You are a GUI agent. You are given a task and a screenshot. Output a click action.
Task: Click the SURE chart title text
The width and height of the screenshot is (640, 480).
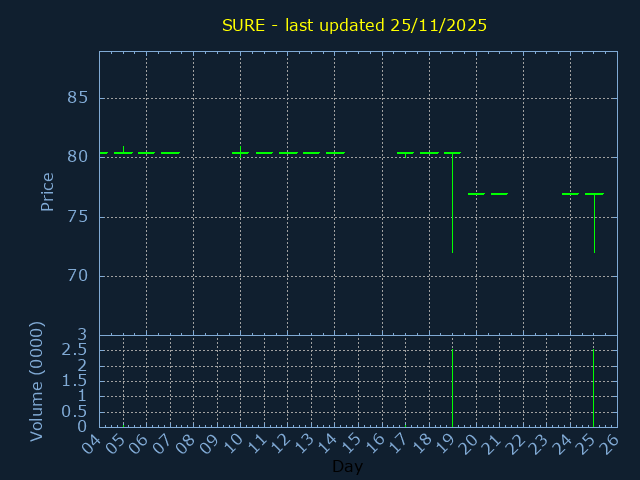(x=354, y=25)
